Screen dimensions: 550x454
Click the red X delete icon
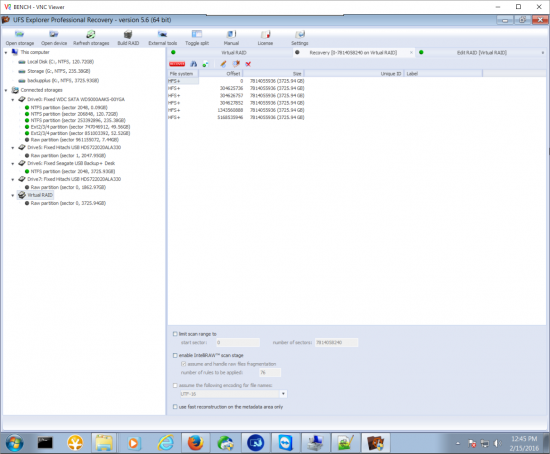click(x=248, y=64)
